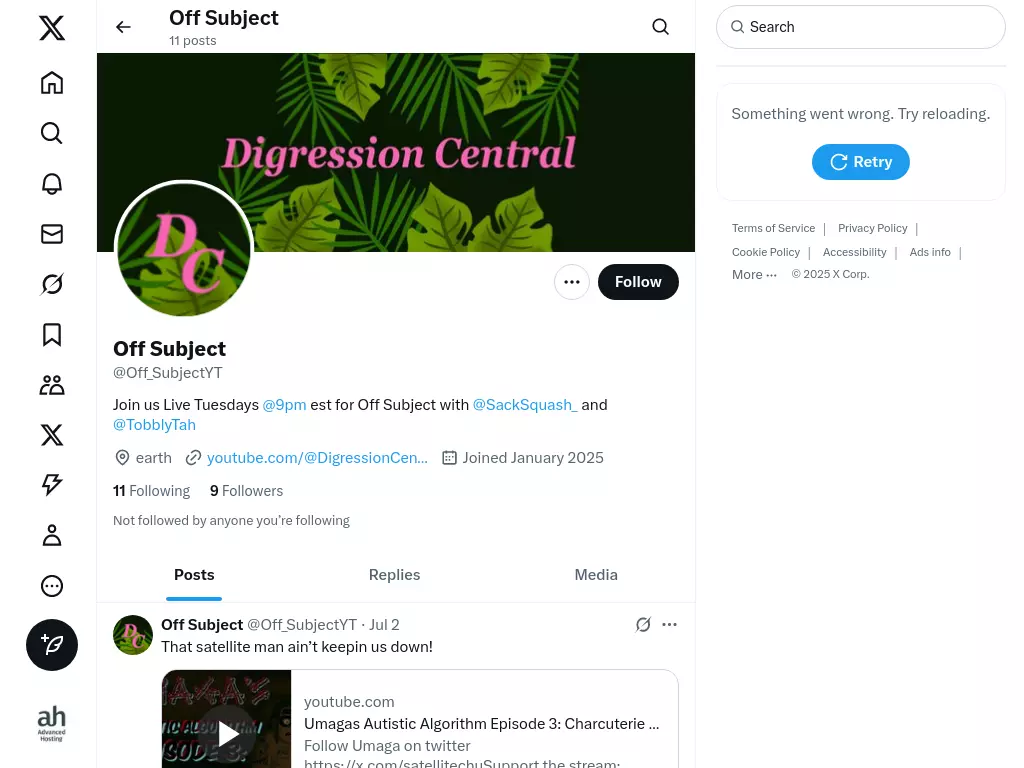The width and height of the screenshot is (1024, 768).
Task: Switch to the Media tab
Action: (x=596, y=575)
